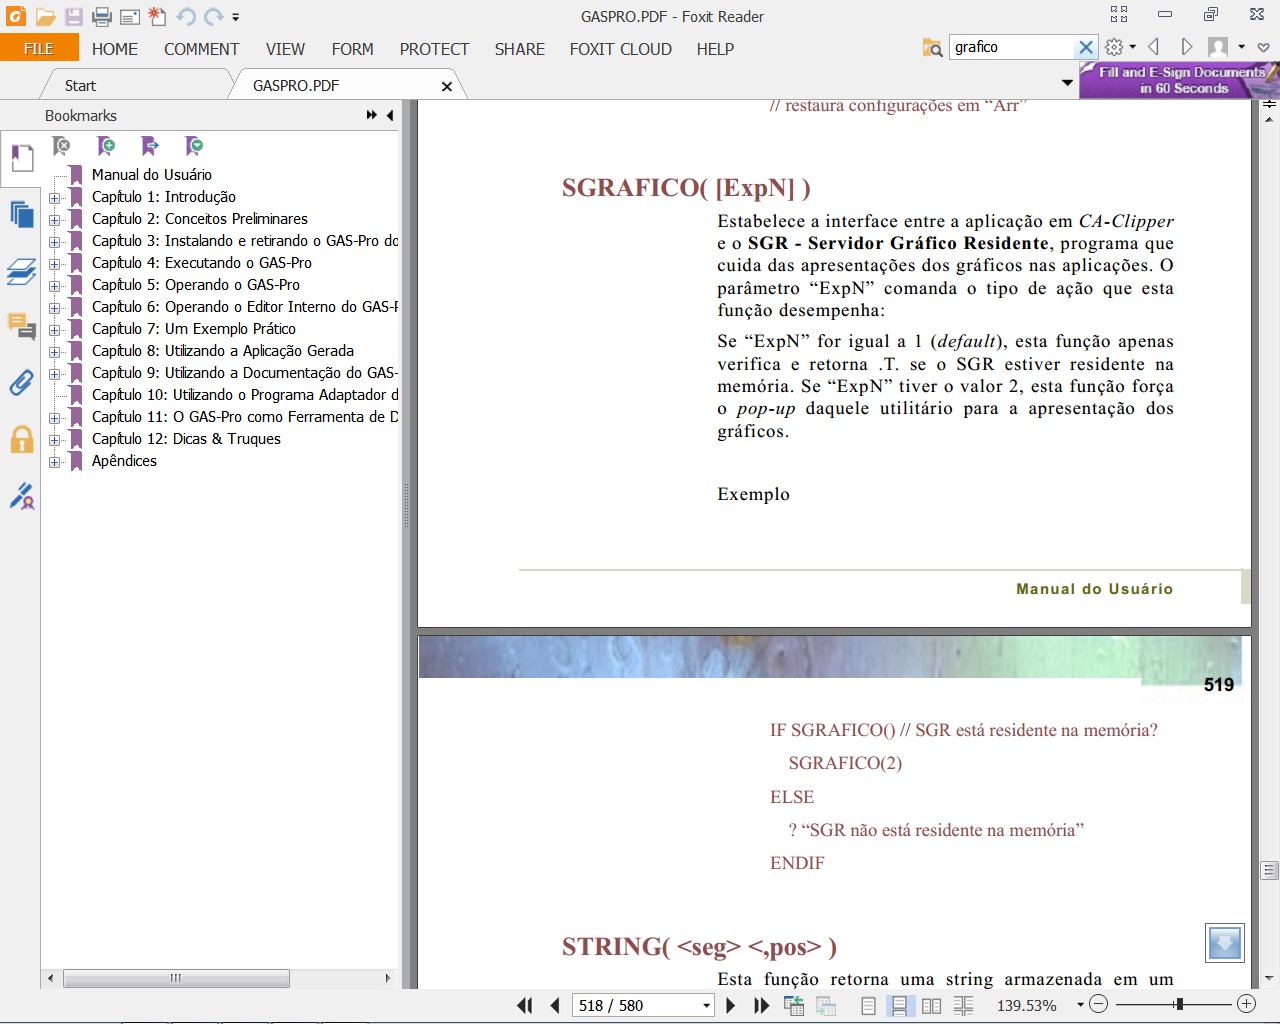Go to the first page
This screenshot has width=1280, height=1024.
(x=524, y=1005)
